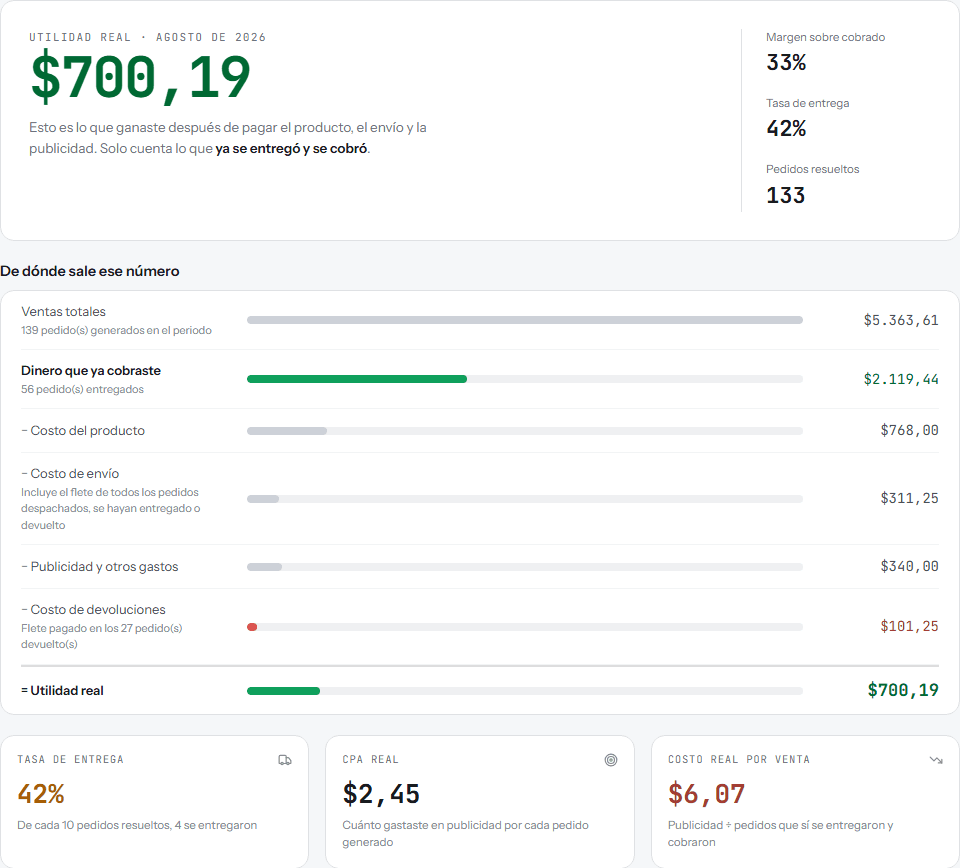Click the large "$700,19" headline figure
This screenshot has height=868, width=960.
point(140,78)
